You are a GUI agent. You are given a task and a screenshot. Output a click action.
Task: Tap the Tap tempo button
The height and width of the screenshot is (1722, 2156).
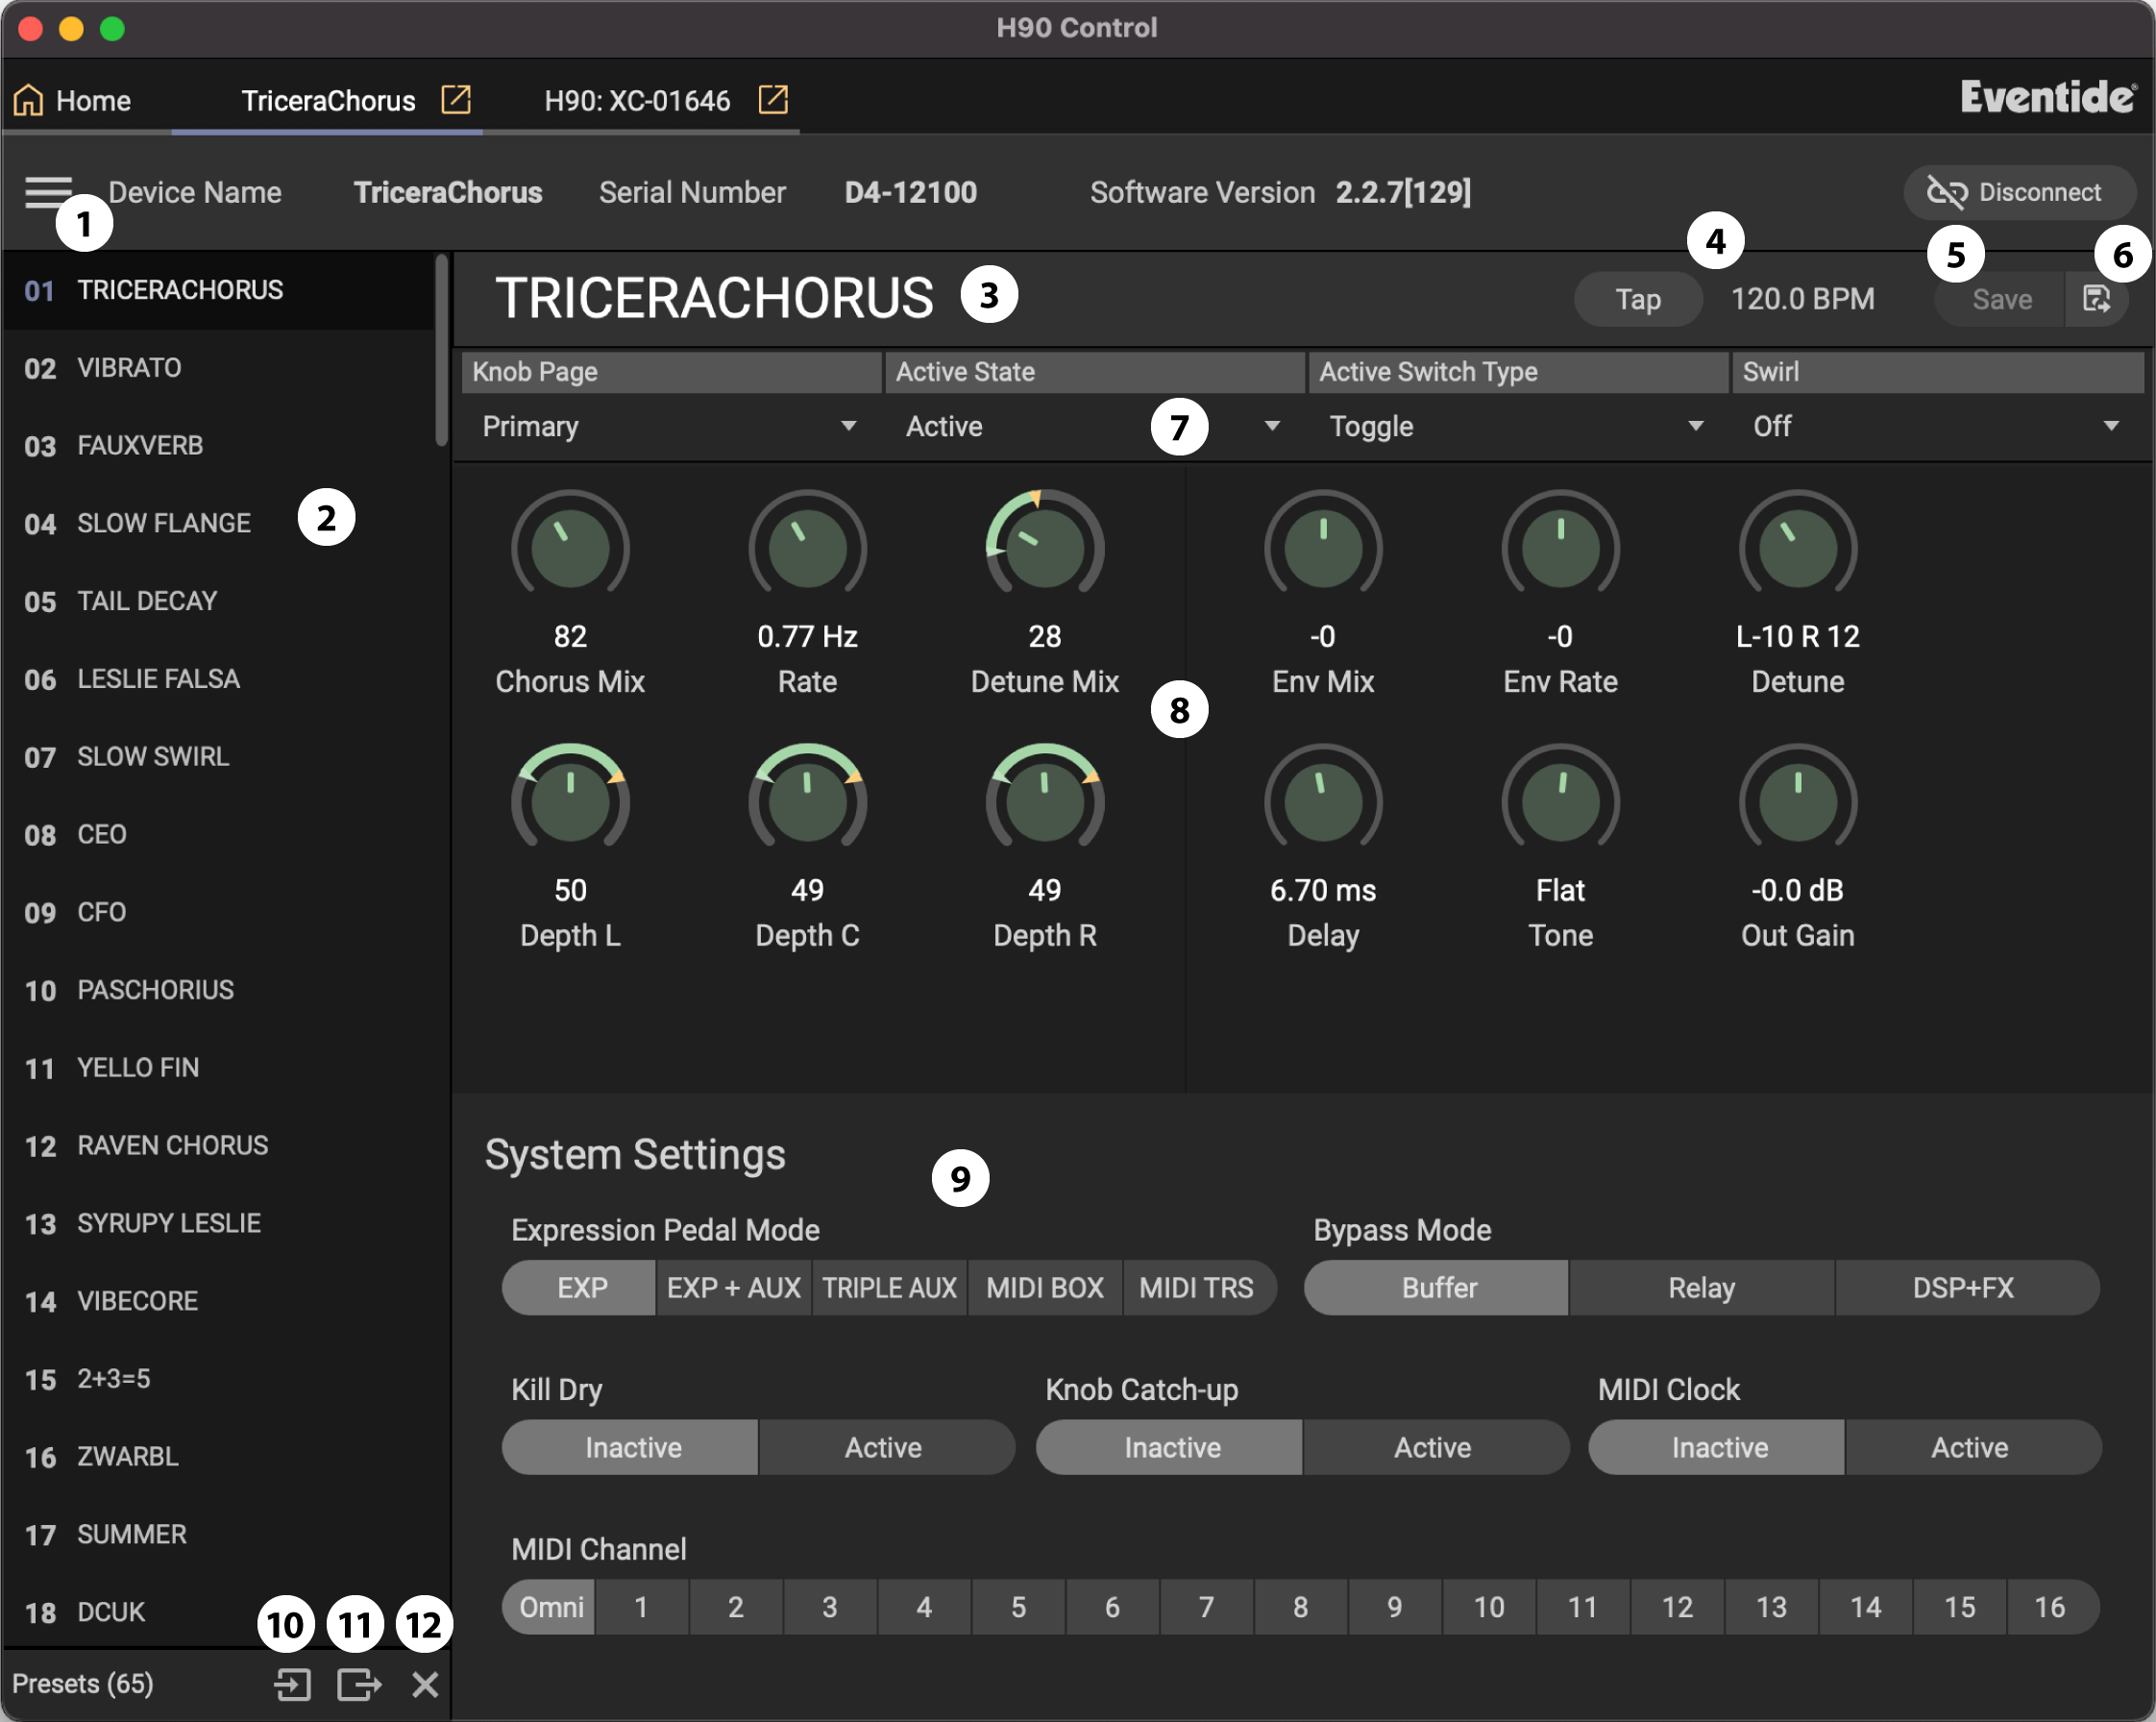point(1637,299)
